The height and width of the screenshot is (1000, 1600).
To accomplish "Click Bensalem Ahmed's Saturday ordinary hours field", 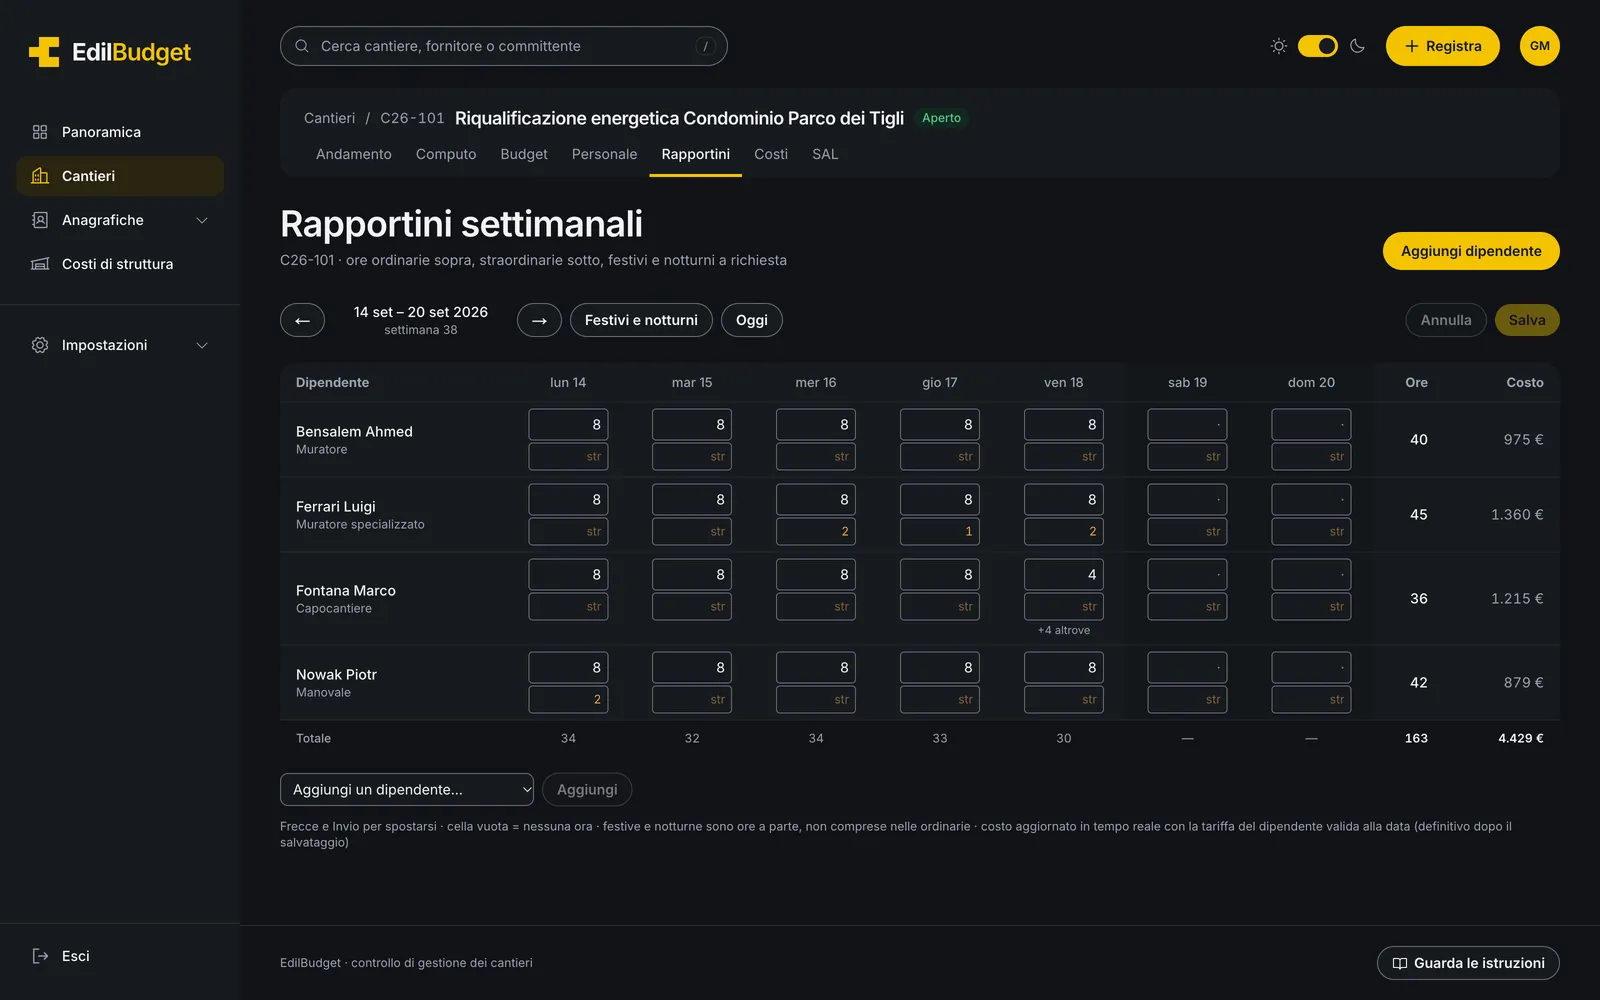I will (x=1188, y=424).
